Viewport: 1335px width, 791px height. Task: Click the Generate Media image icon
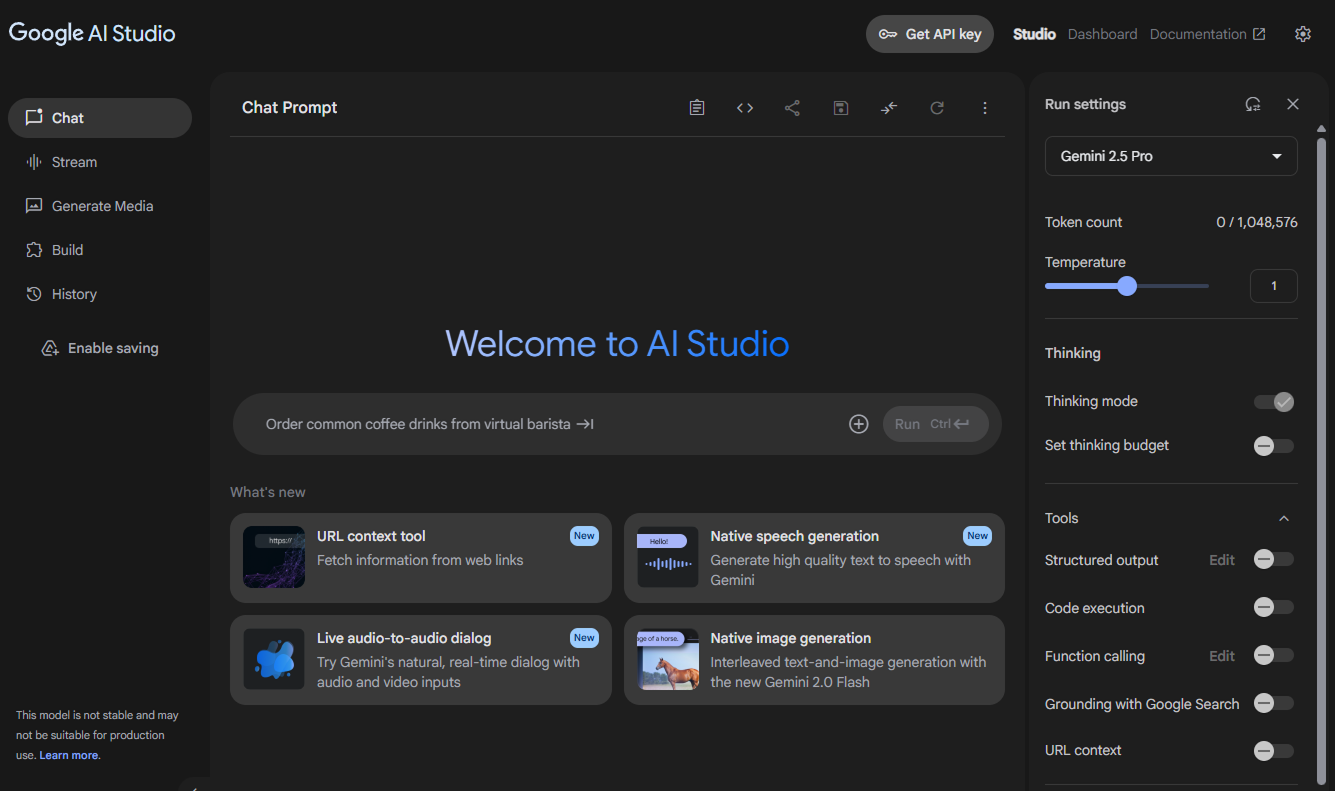pos(34,206)
